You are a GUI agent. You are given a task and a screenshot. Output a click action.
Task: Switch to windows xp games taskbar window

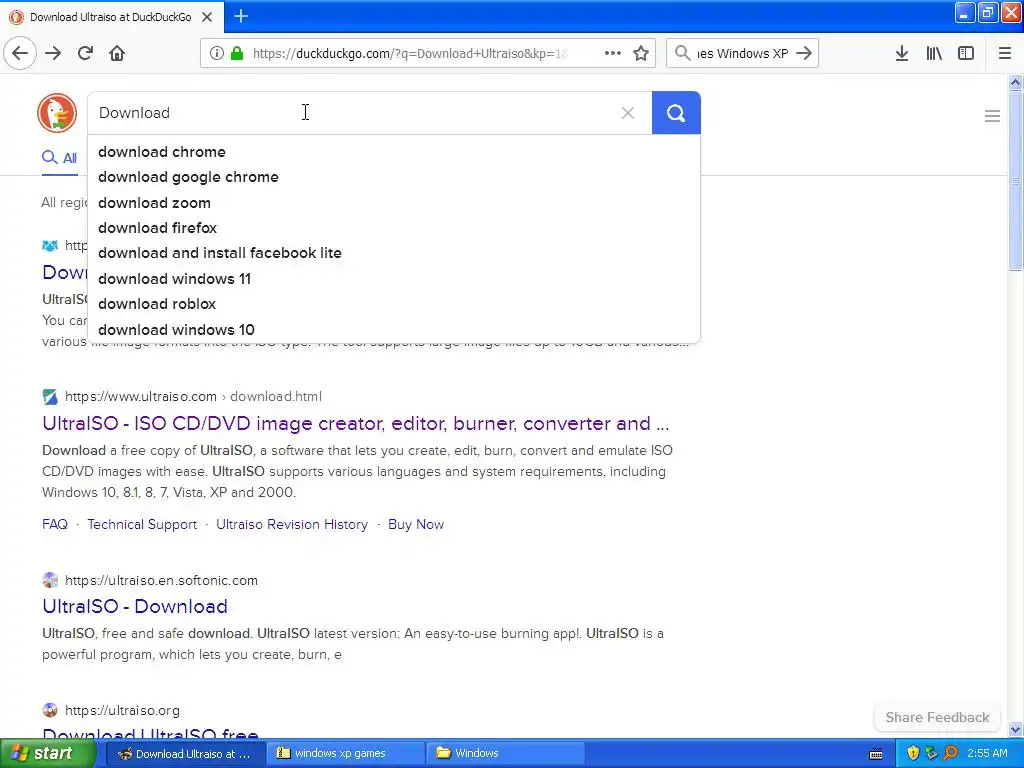[x=345, y=753]
